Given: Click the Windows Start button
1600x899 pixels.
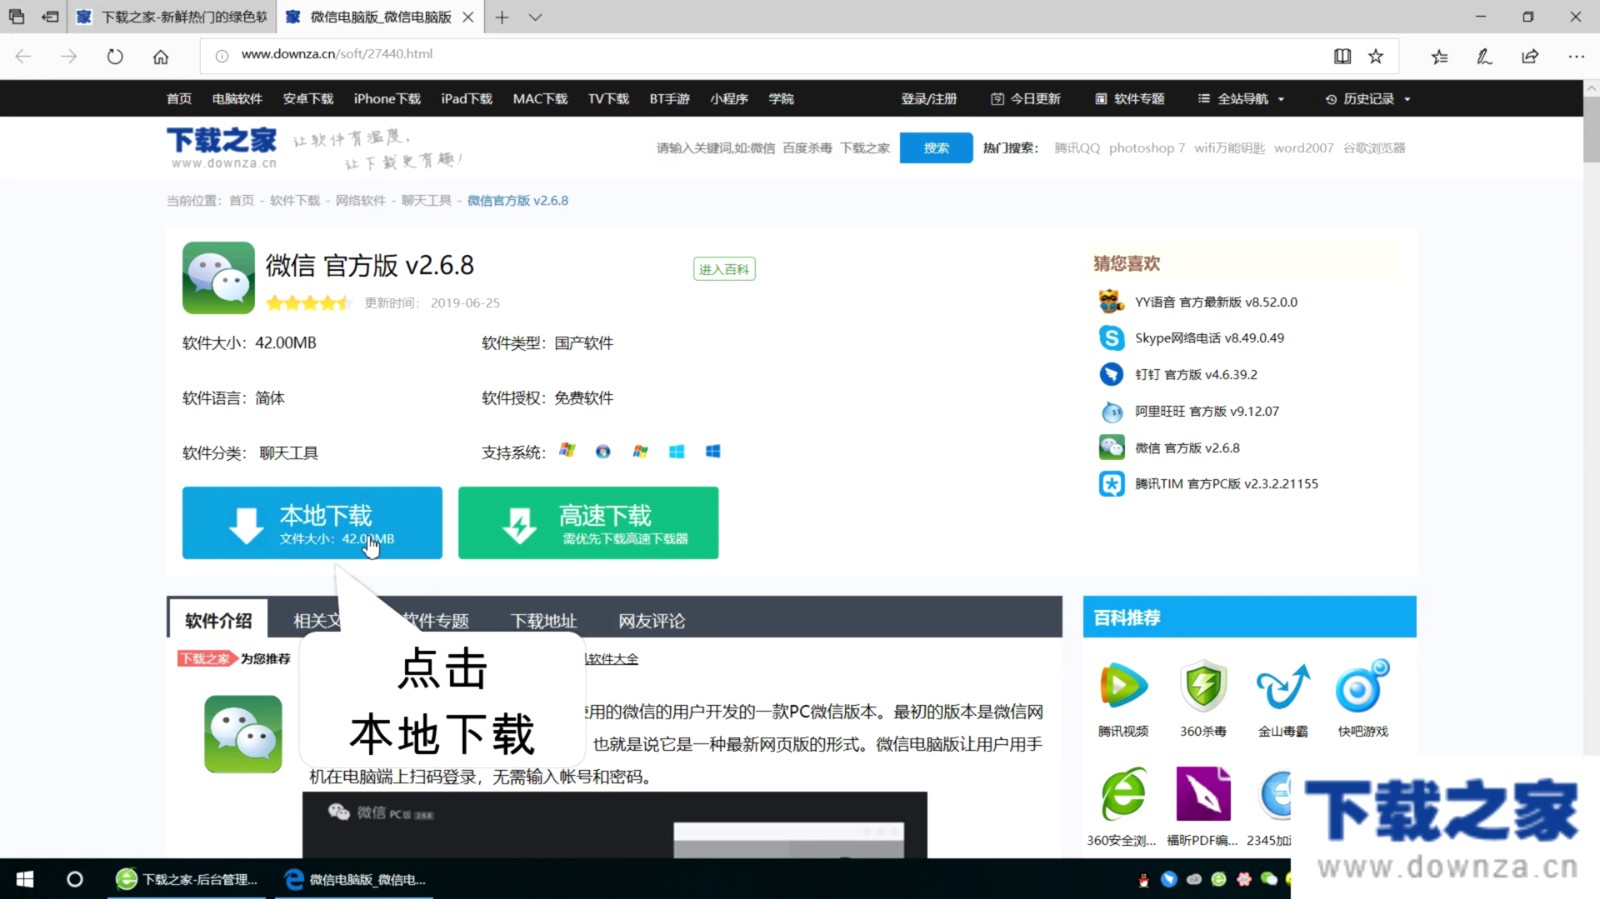Looking at the screenshot, I should coord(25,879).
